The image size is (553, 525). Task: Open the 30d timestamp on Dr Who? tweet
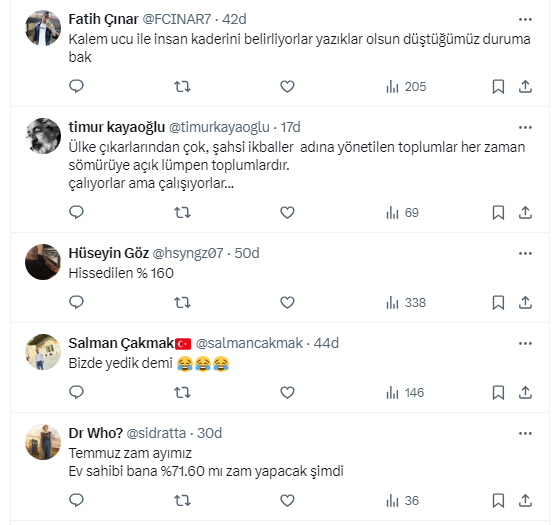(x=209, y=433)
